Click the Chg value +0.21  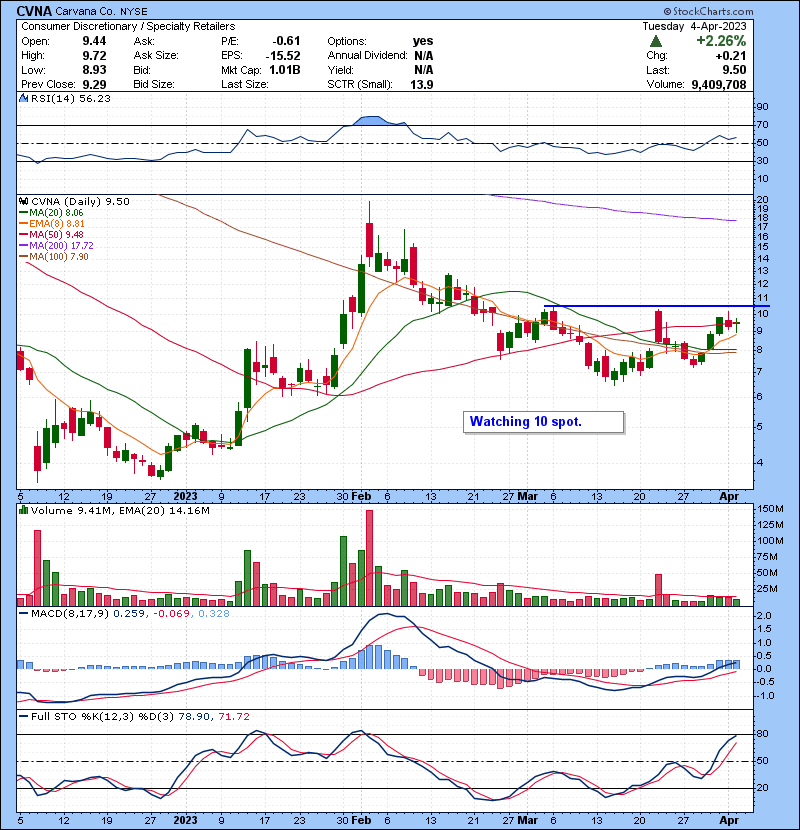(731, 56)
